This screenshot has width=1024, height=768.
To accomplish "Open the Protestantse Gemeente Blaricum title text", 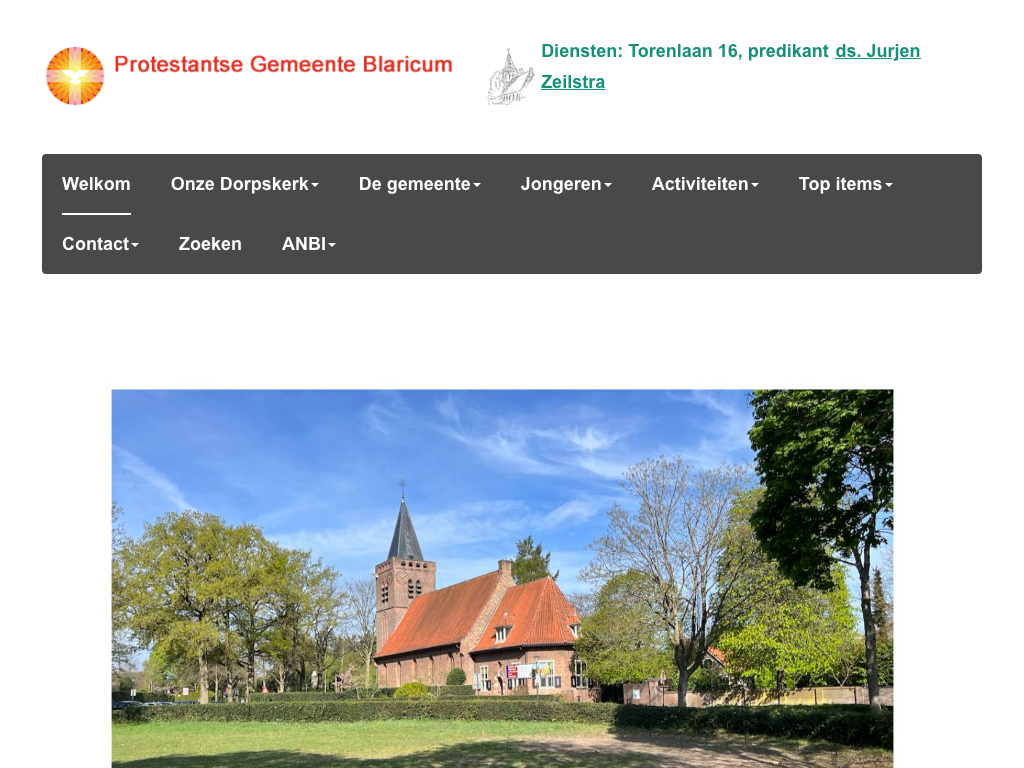I will pos(283,65).
